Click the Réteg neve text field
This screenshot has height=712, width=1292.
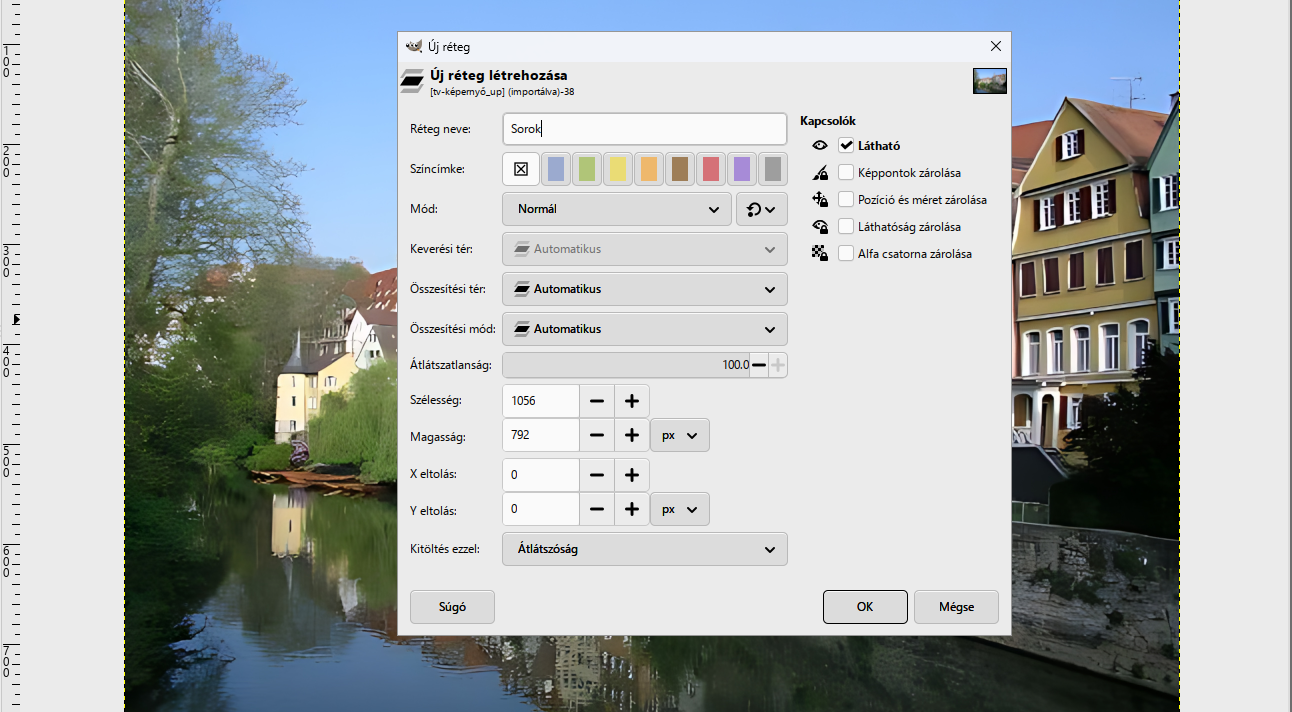coord(645,129)
